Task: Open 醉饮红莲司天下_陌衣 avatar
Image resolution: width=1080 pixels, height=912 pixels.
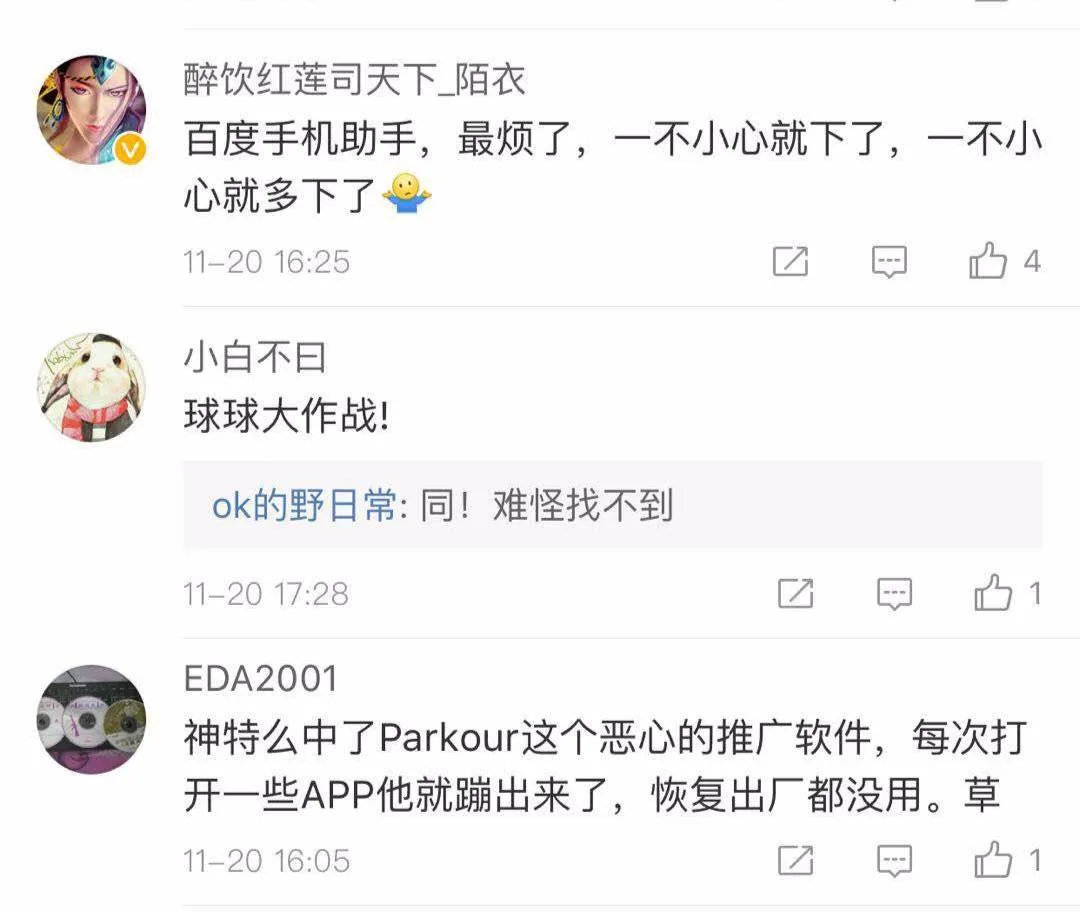Action: coord(91,110)
